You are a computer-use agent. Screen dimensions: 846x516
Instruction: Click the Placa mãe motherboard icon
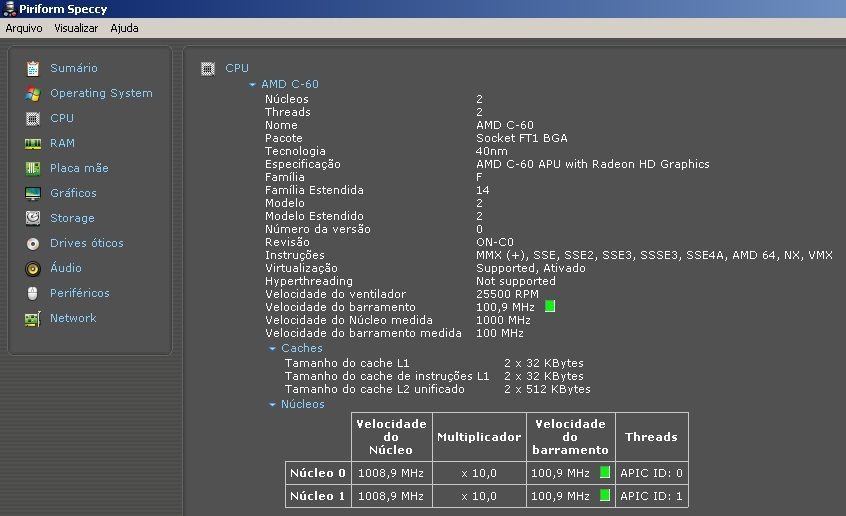click(x=32, y=168)
